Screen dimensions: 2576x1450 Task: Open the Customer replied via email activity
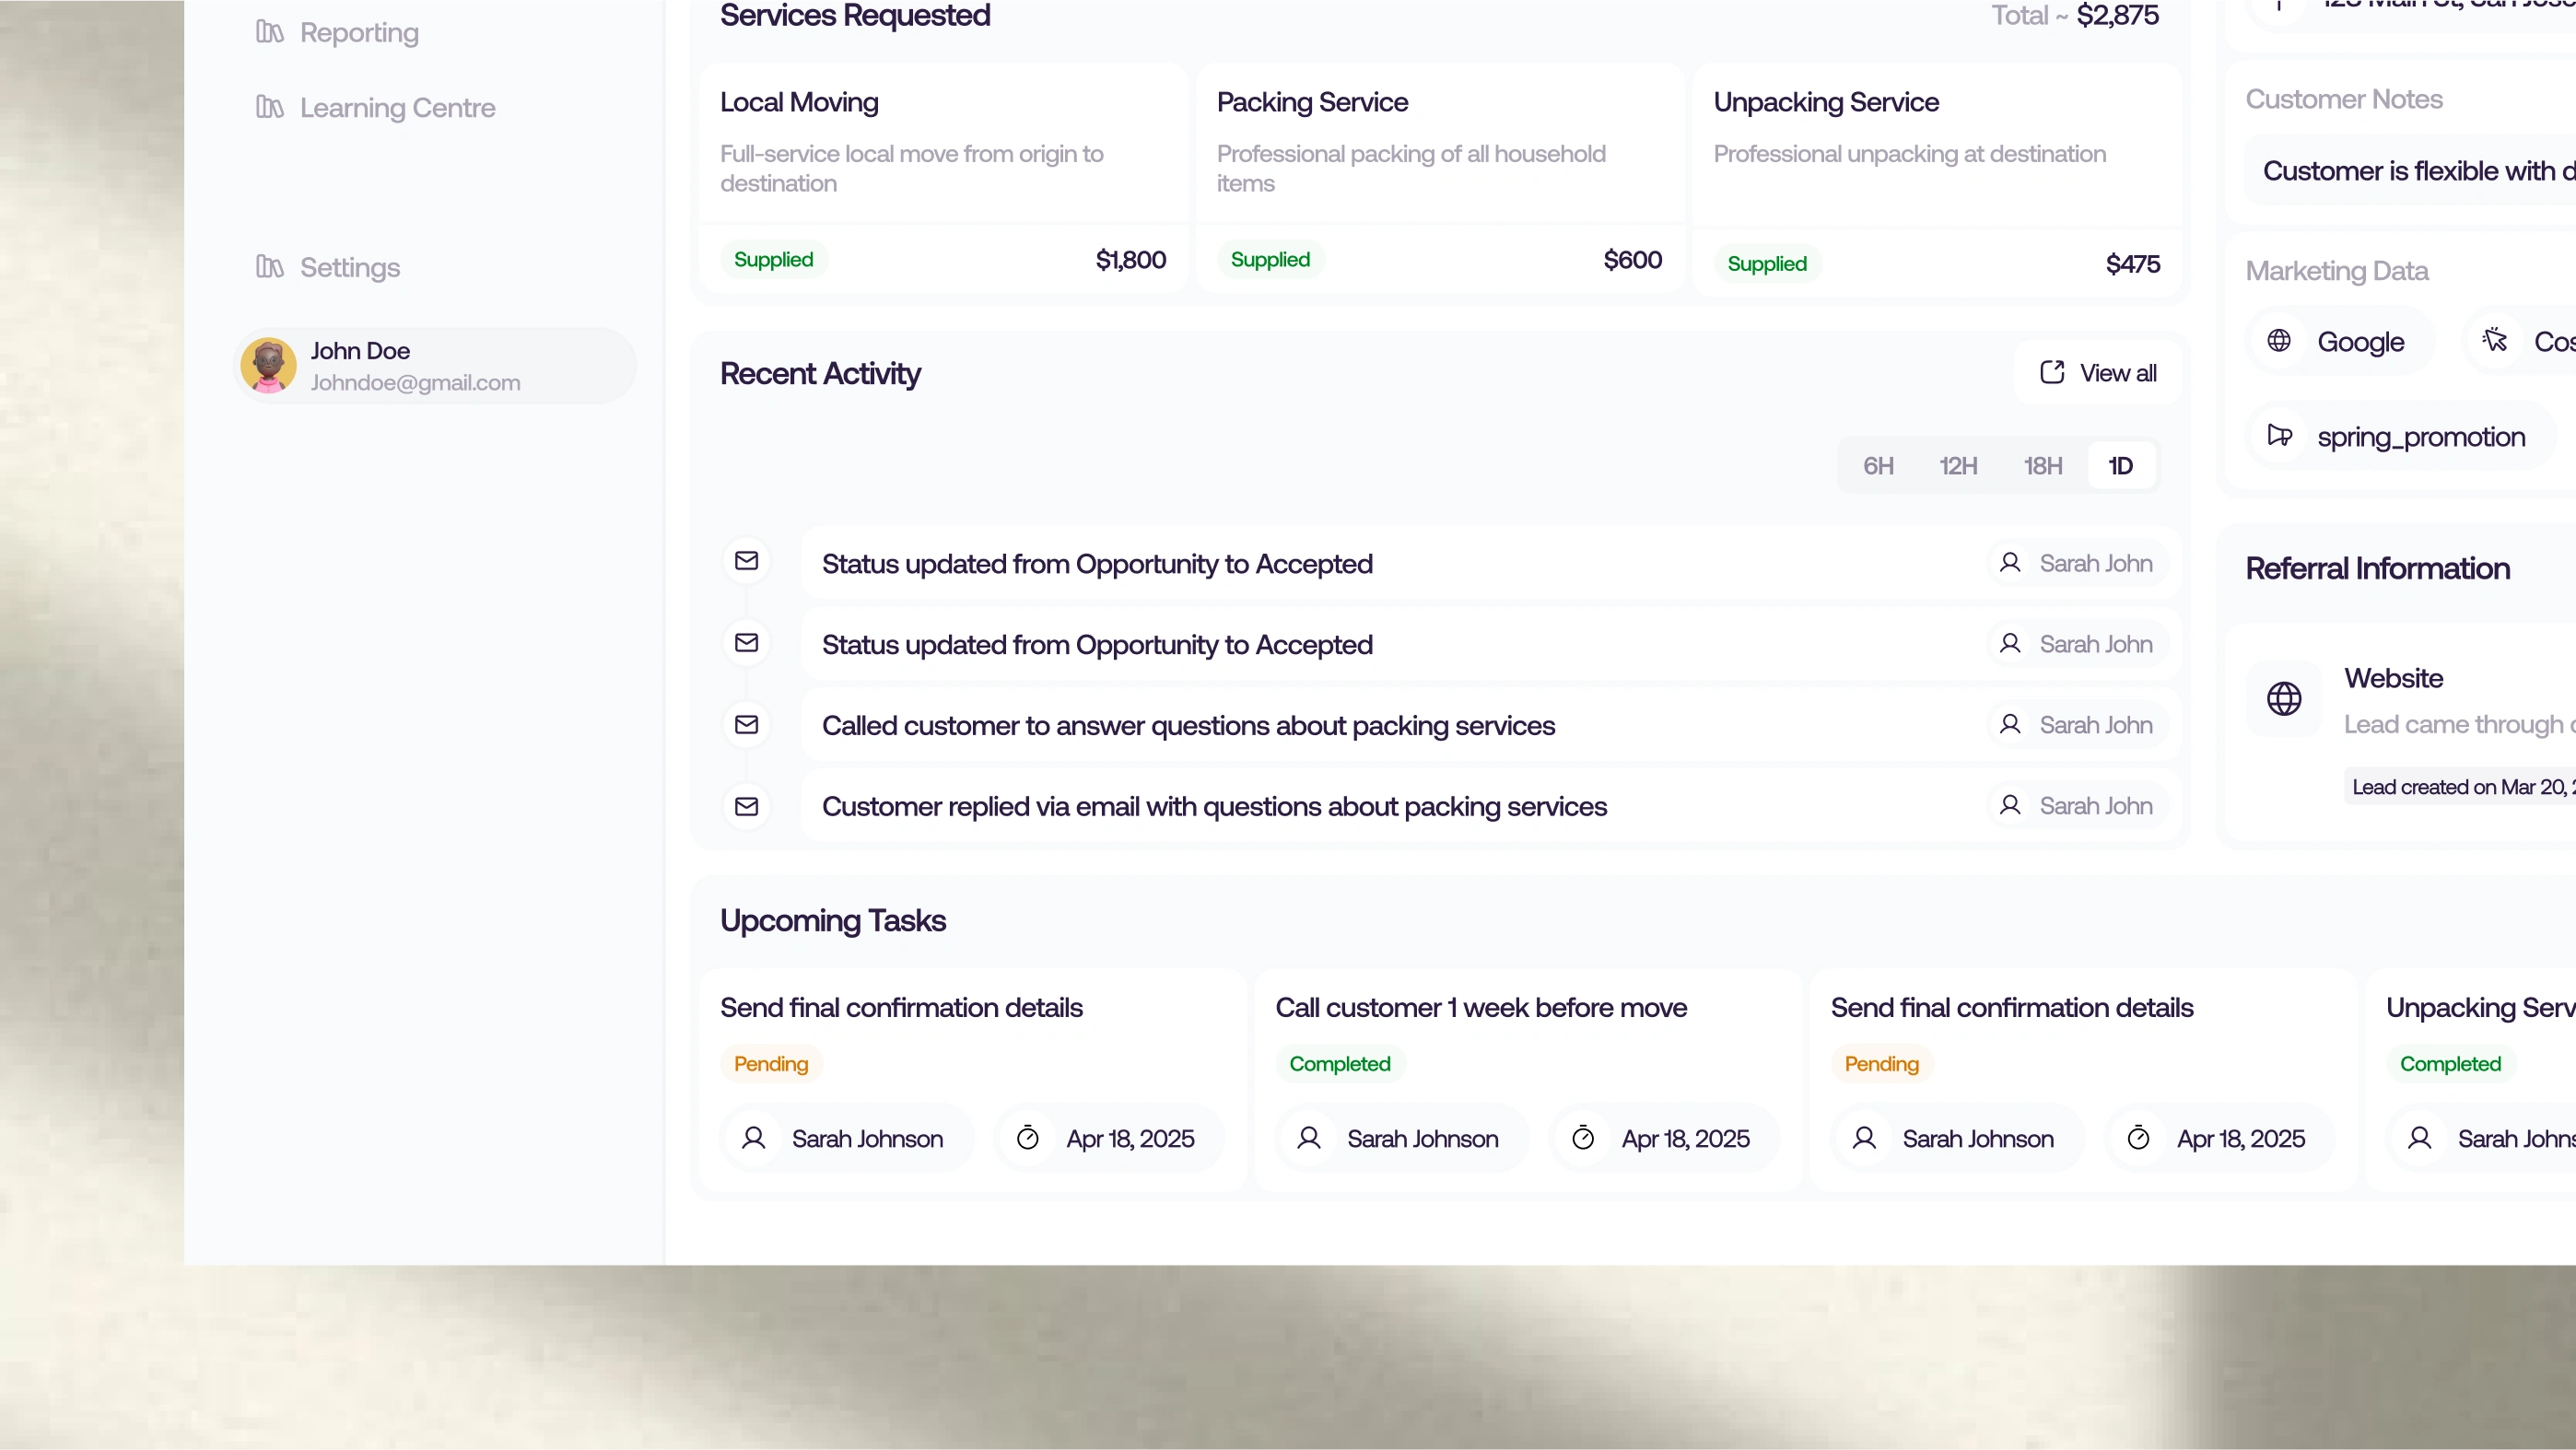[1490, 807]
